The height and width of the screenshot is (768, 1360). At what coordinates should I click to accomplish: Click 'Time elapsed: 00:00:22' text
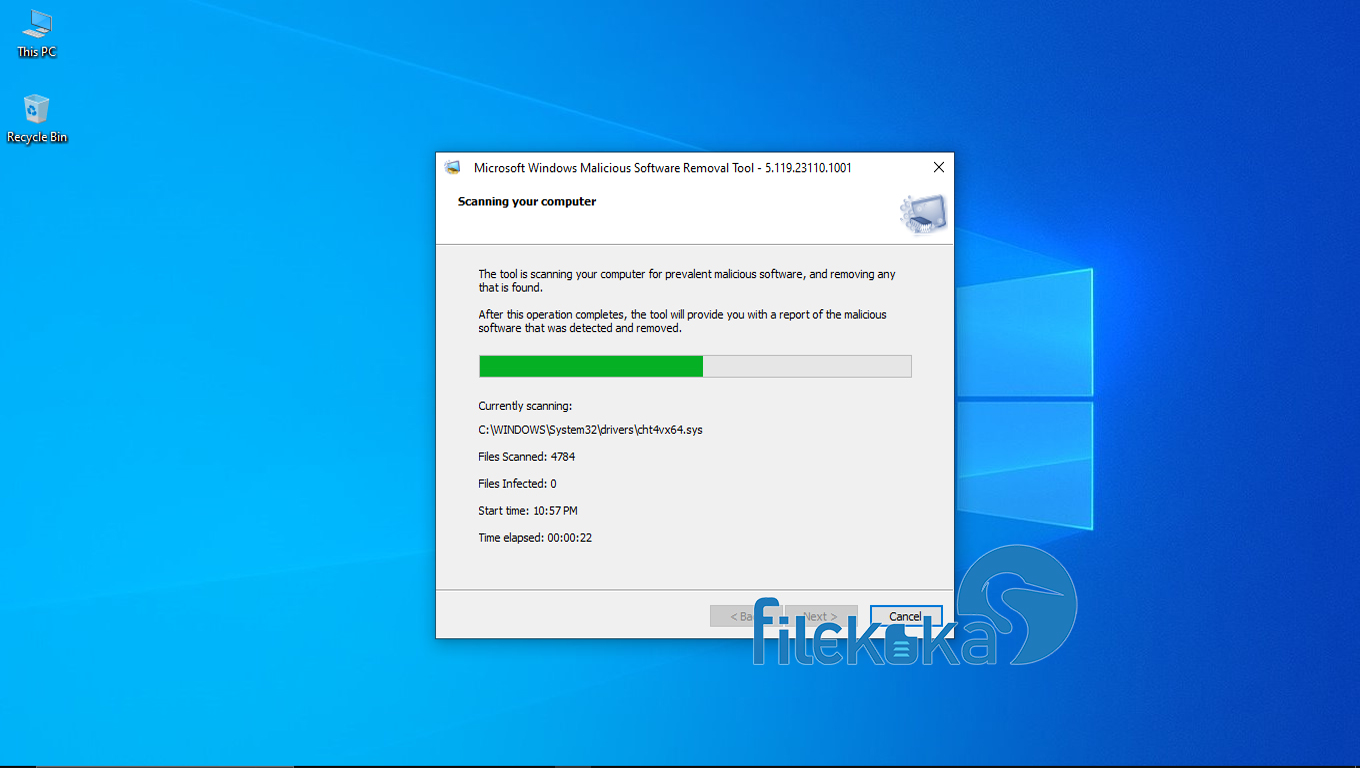pyautogui.click(x=535, y=538)
